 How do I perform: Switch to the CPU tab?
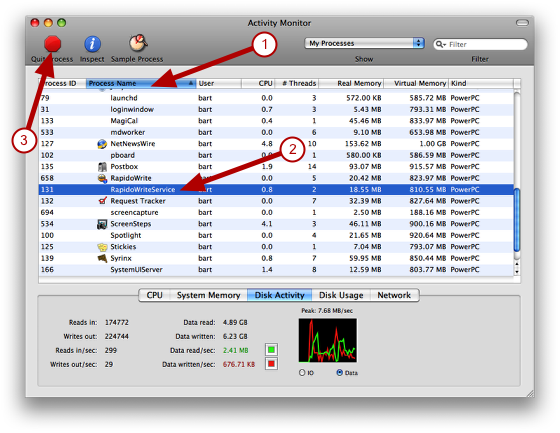pyautogui.click(x=154, y=295)
